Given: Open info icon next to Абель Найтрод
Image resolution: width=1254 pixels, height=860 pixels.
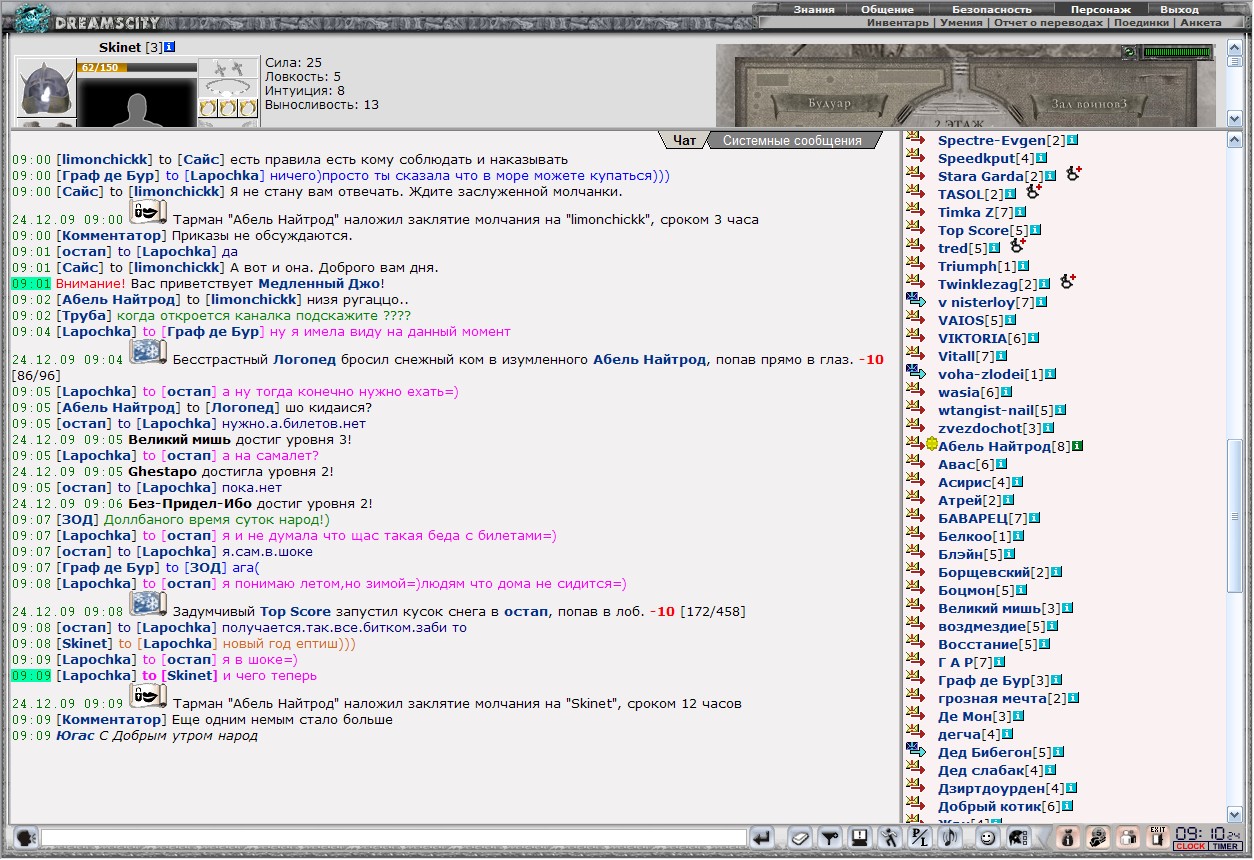Looking at the screenshot, I should 1078,446.
